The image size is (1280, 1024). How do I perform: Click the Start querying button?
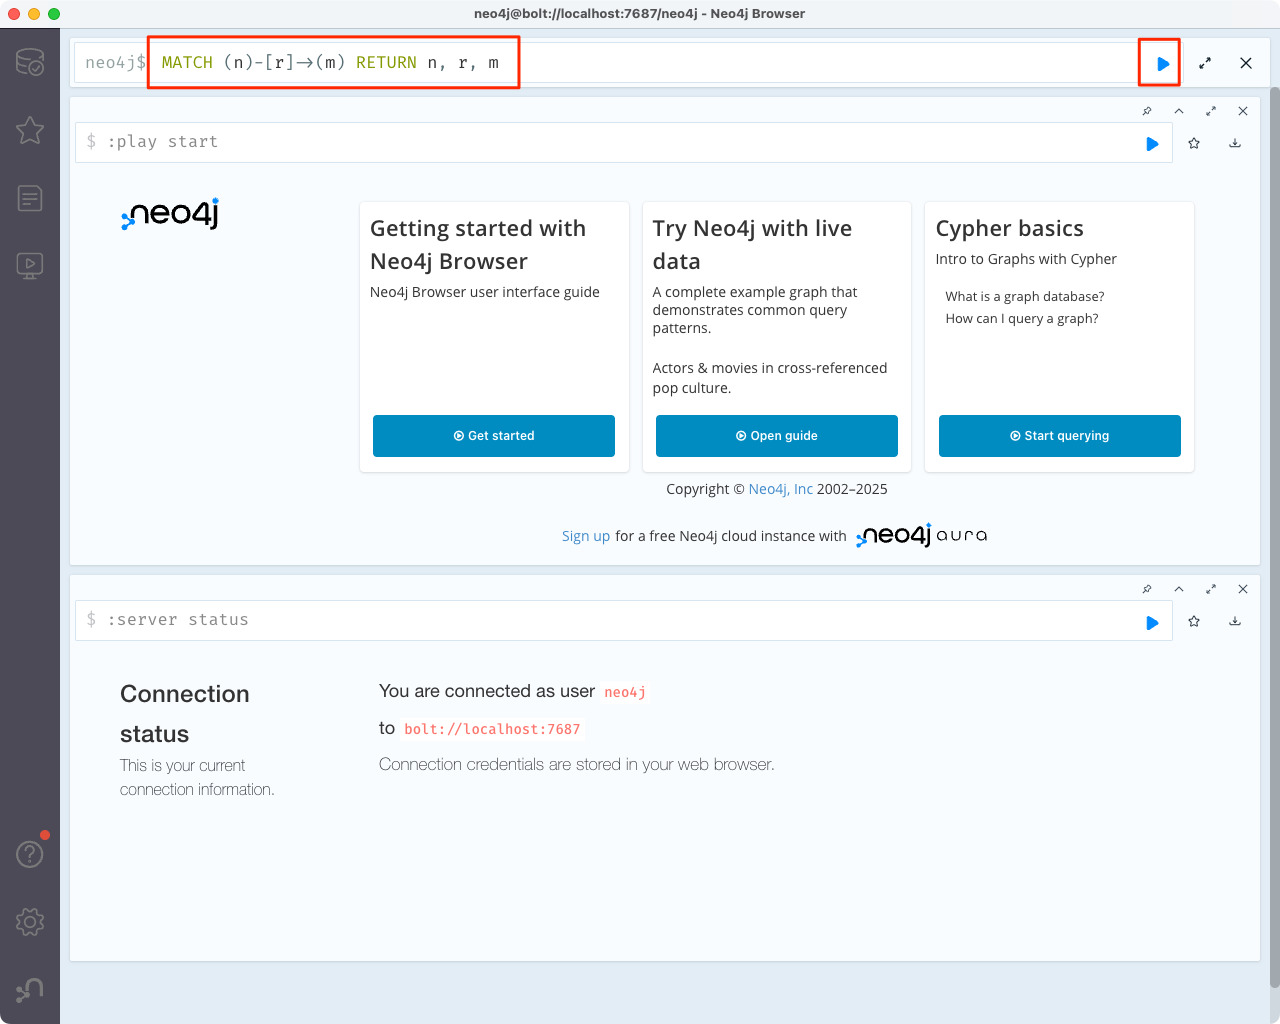click(1060, 436)
